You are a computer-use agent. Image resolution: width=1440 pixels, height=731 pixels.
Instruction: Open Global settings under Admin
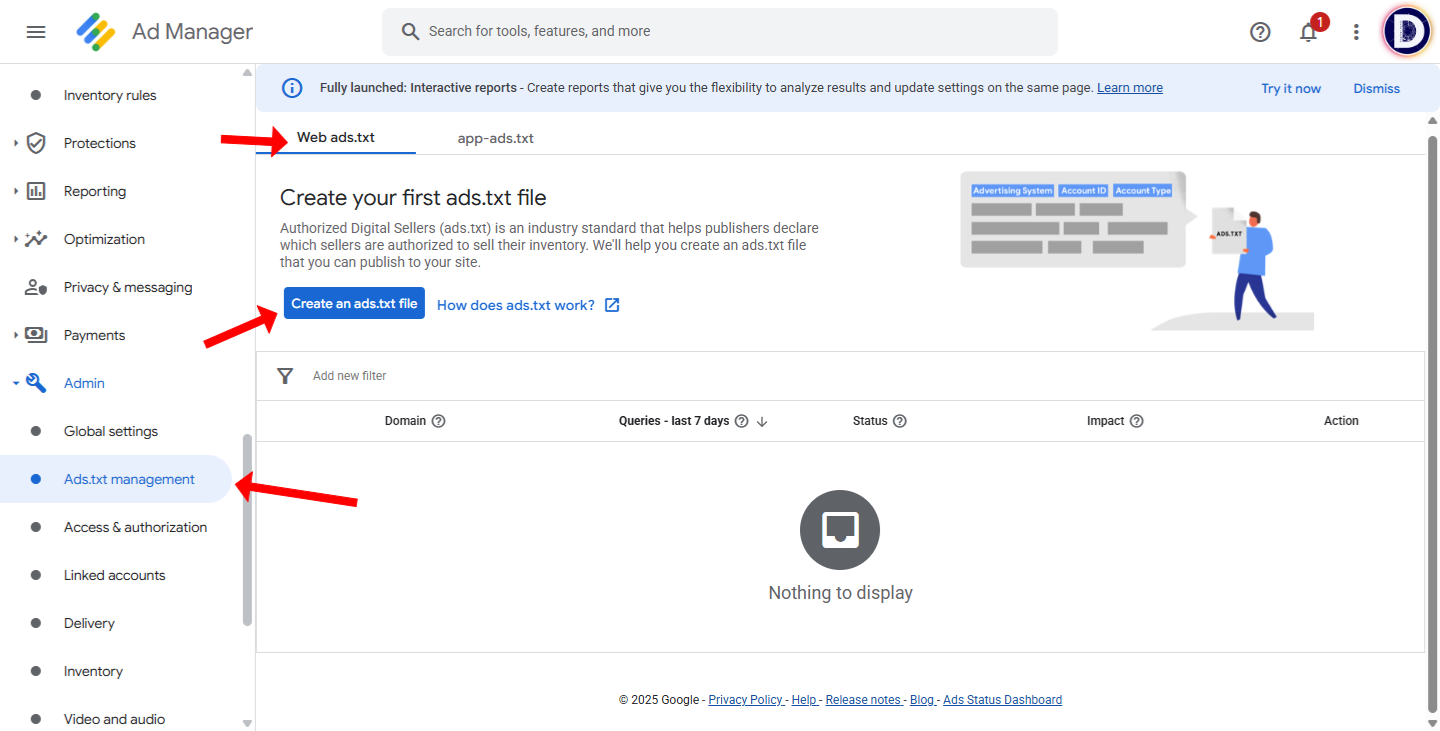tap(111, 431)
